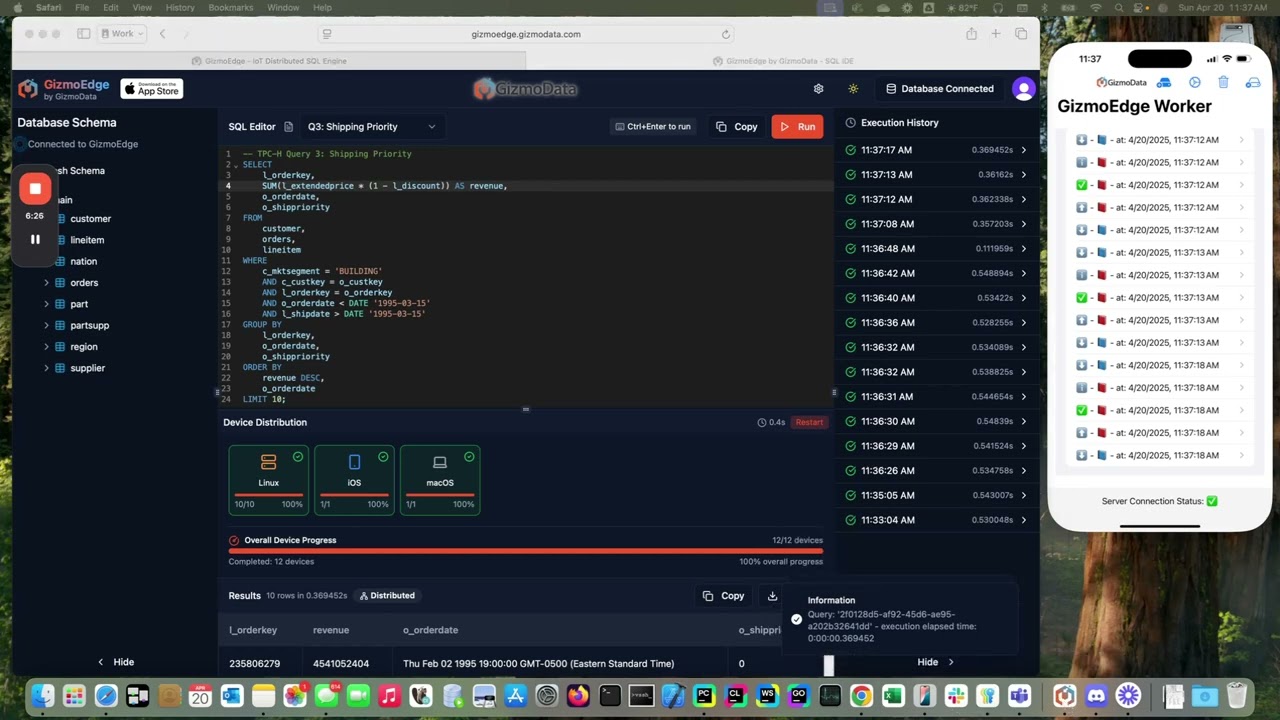Viewport: 1280px width, 720px height.
Task: Click the 11:35:05 AM history success icon
Action: (850, 495)
